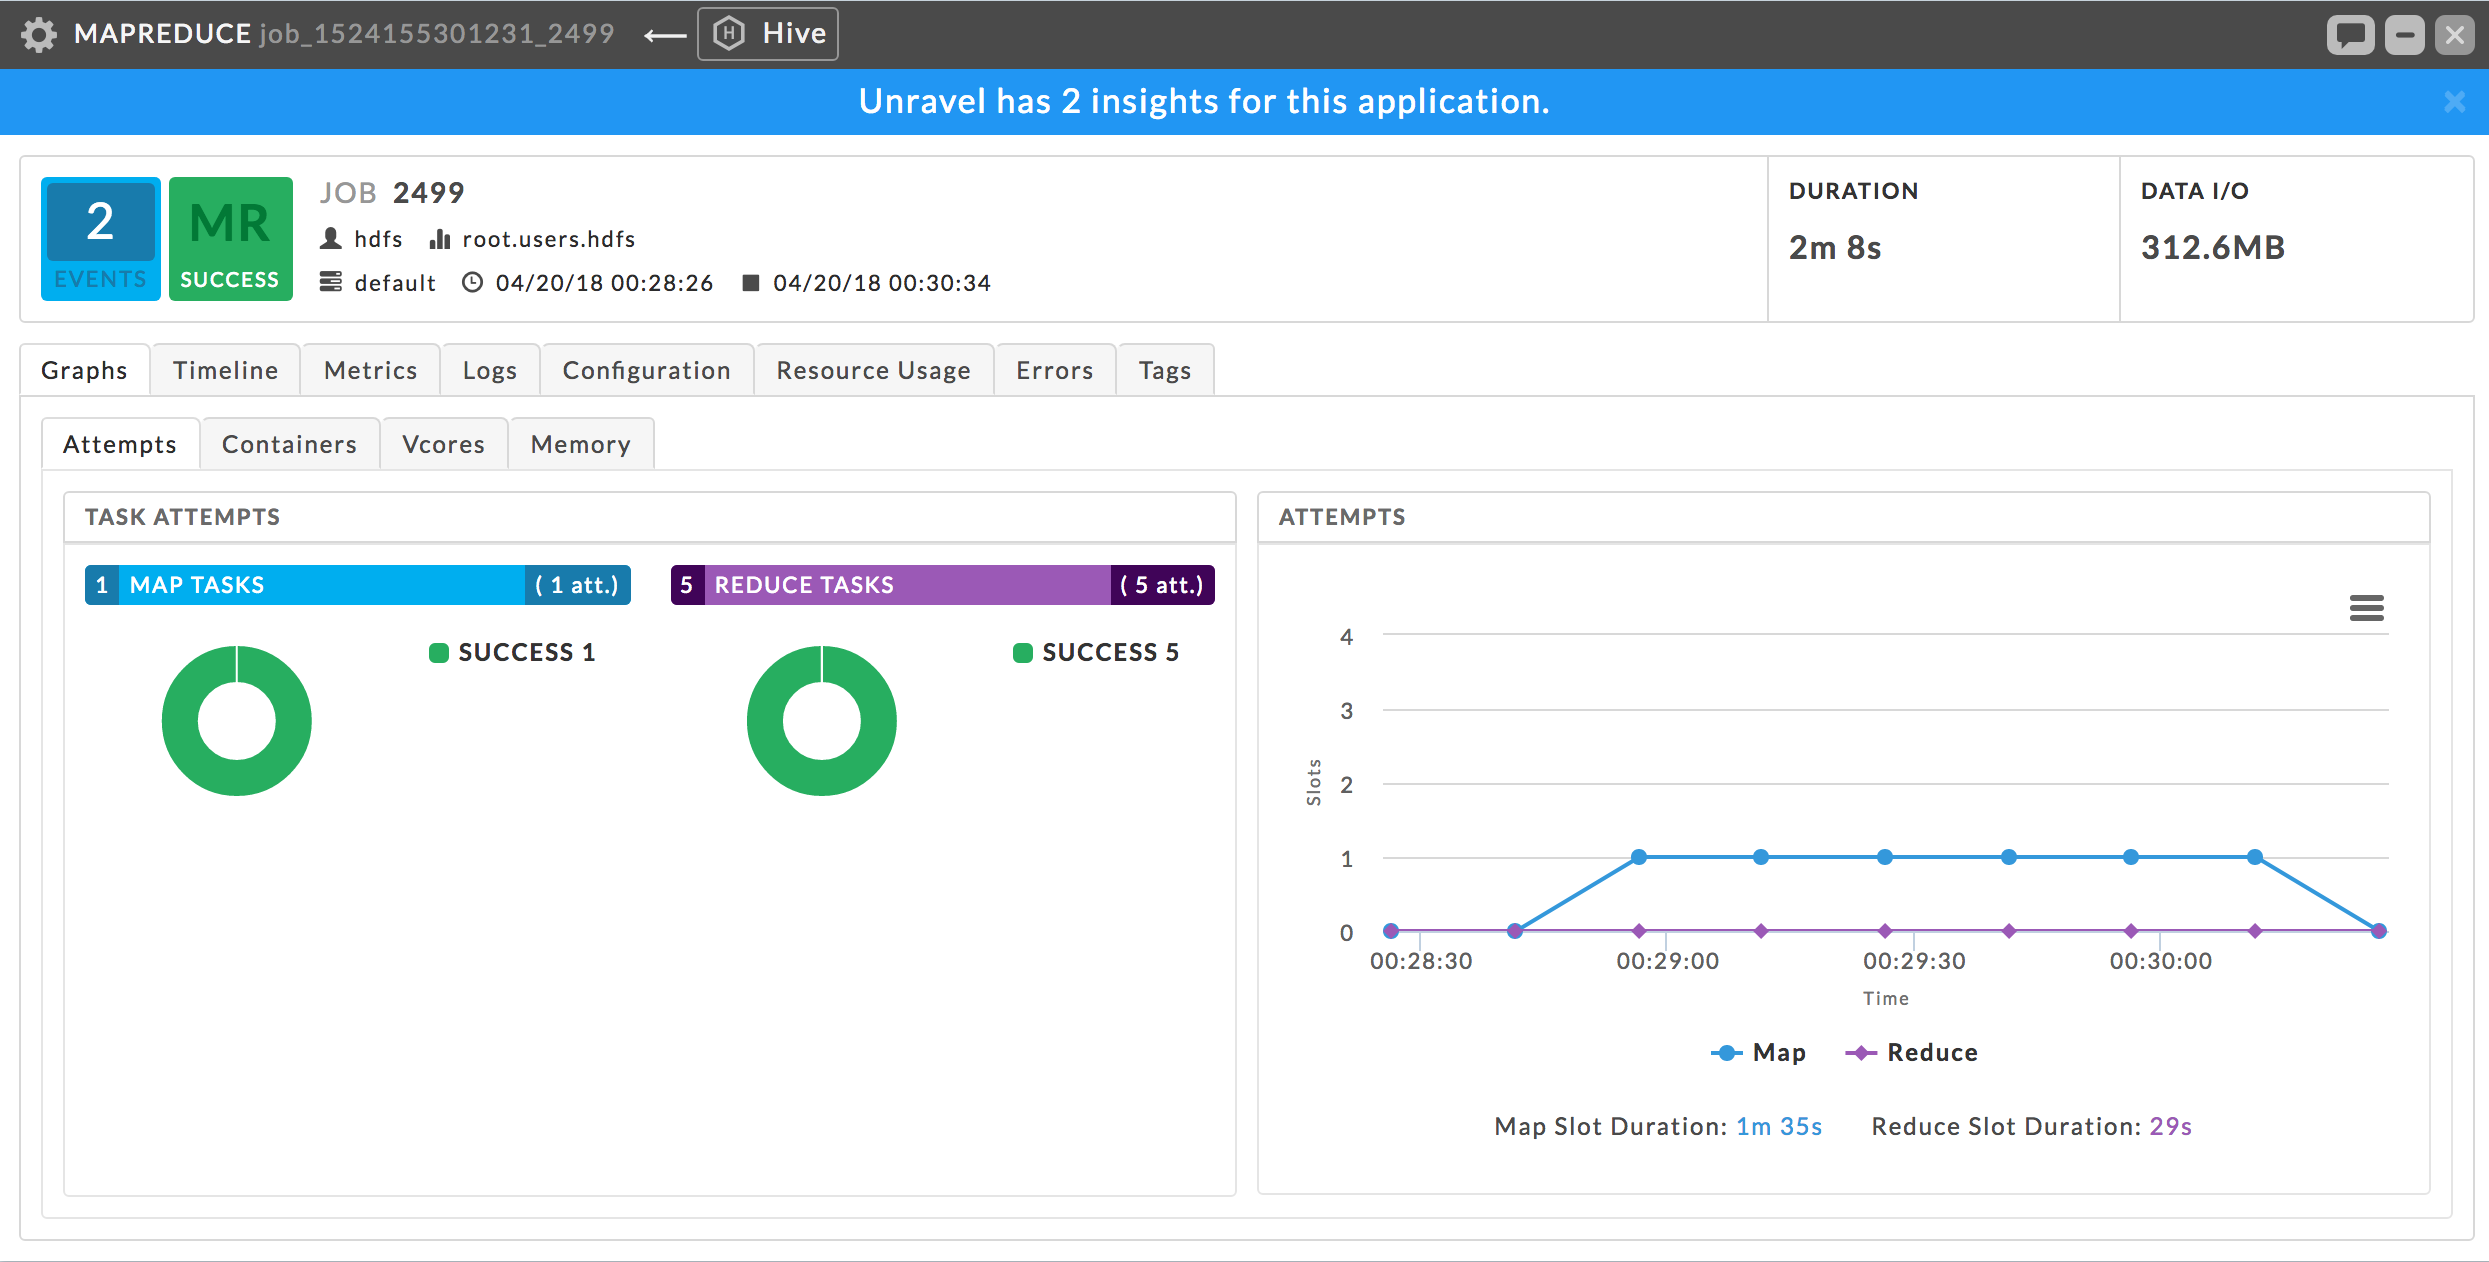Switch to the Memory sub-tab
Viewport: 2489px width, 1262px height.
click(x=581, y=444)
